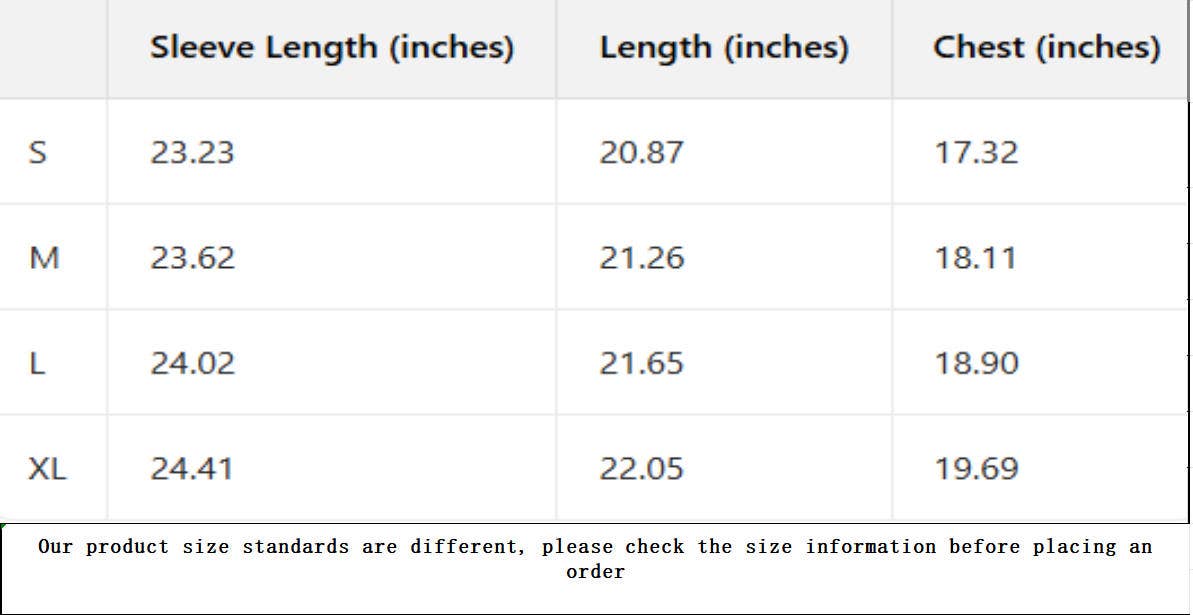Click the 23.23 sleeve length cell

[x=192, y=152]
